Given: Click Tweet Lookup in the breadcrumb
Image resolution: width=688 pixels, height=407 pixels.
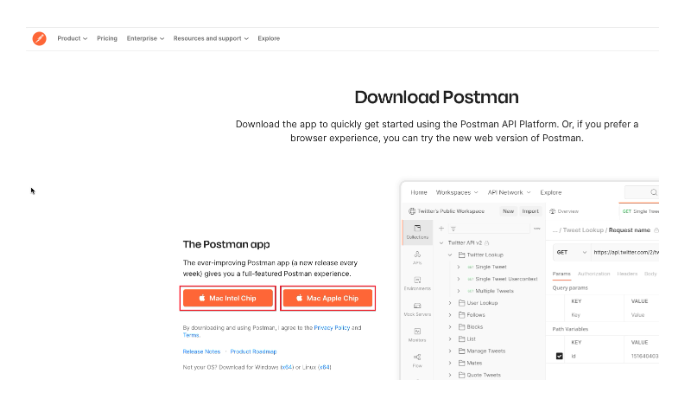Looking at the screenshot, I should pos(583,230).
